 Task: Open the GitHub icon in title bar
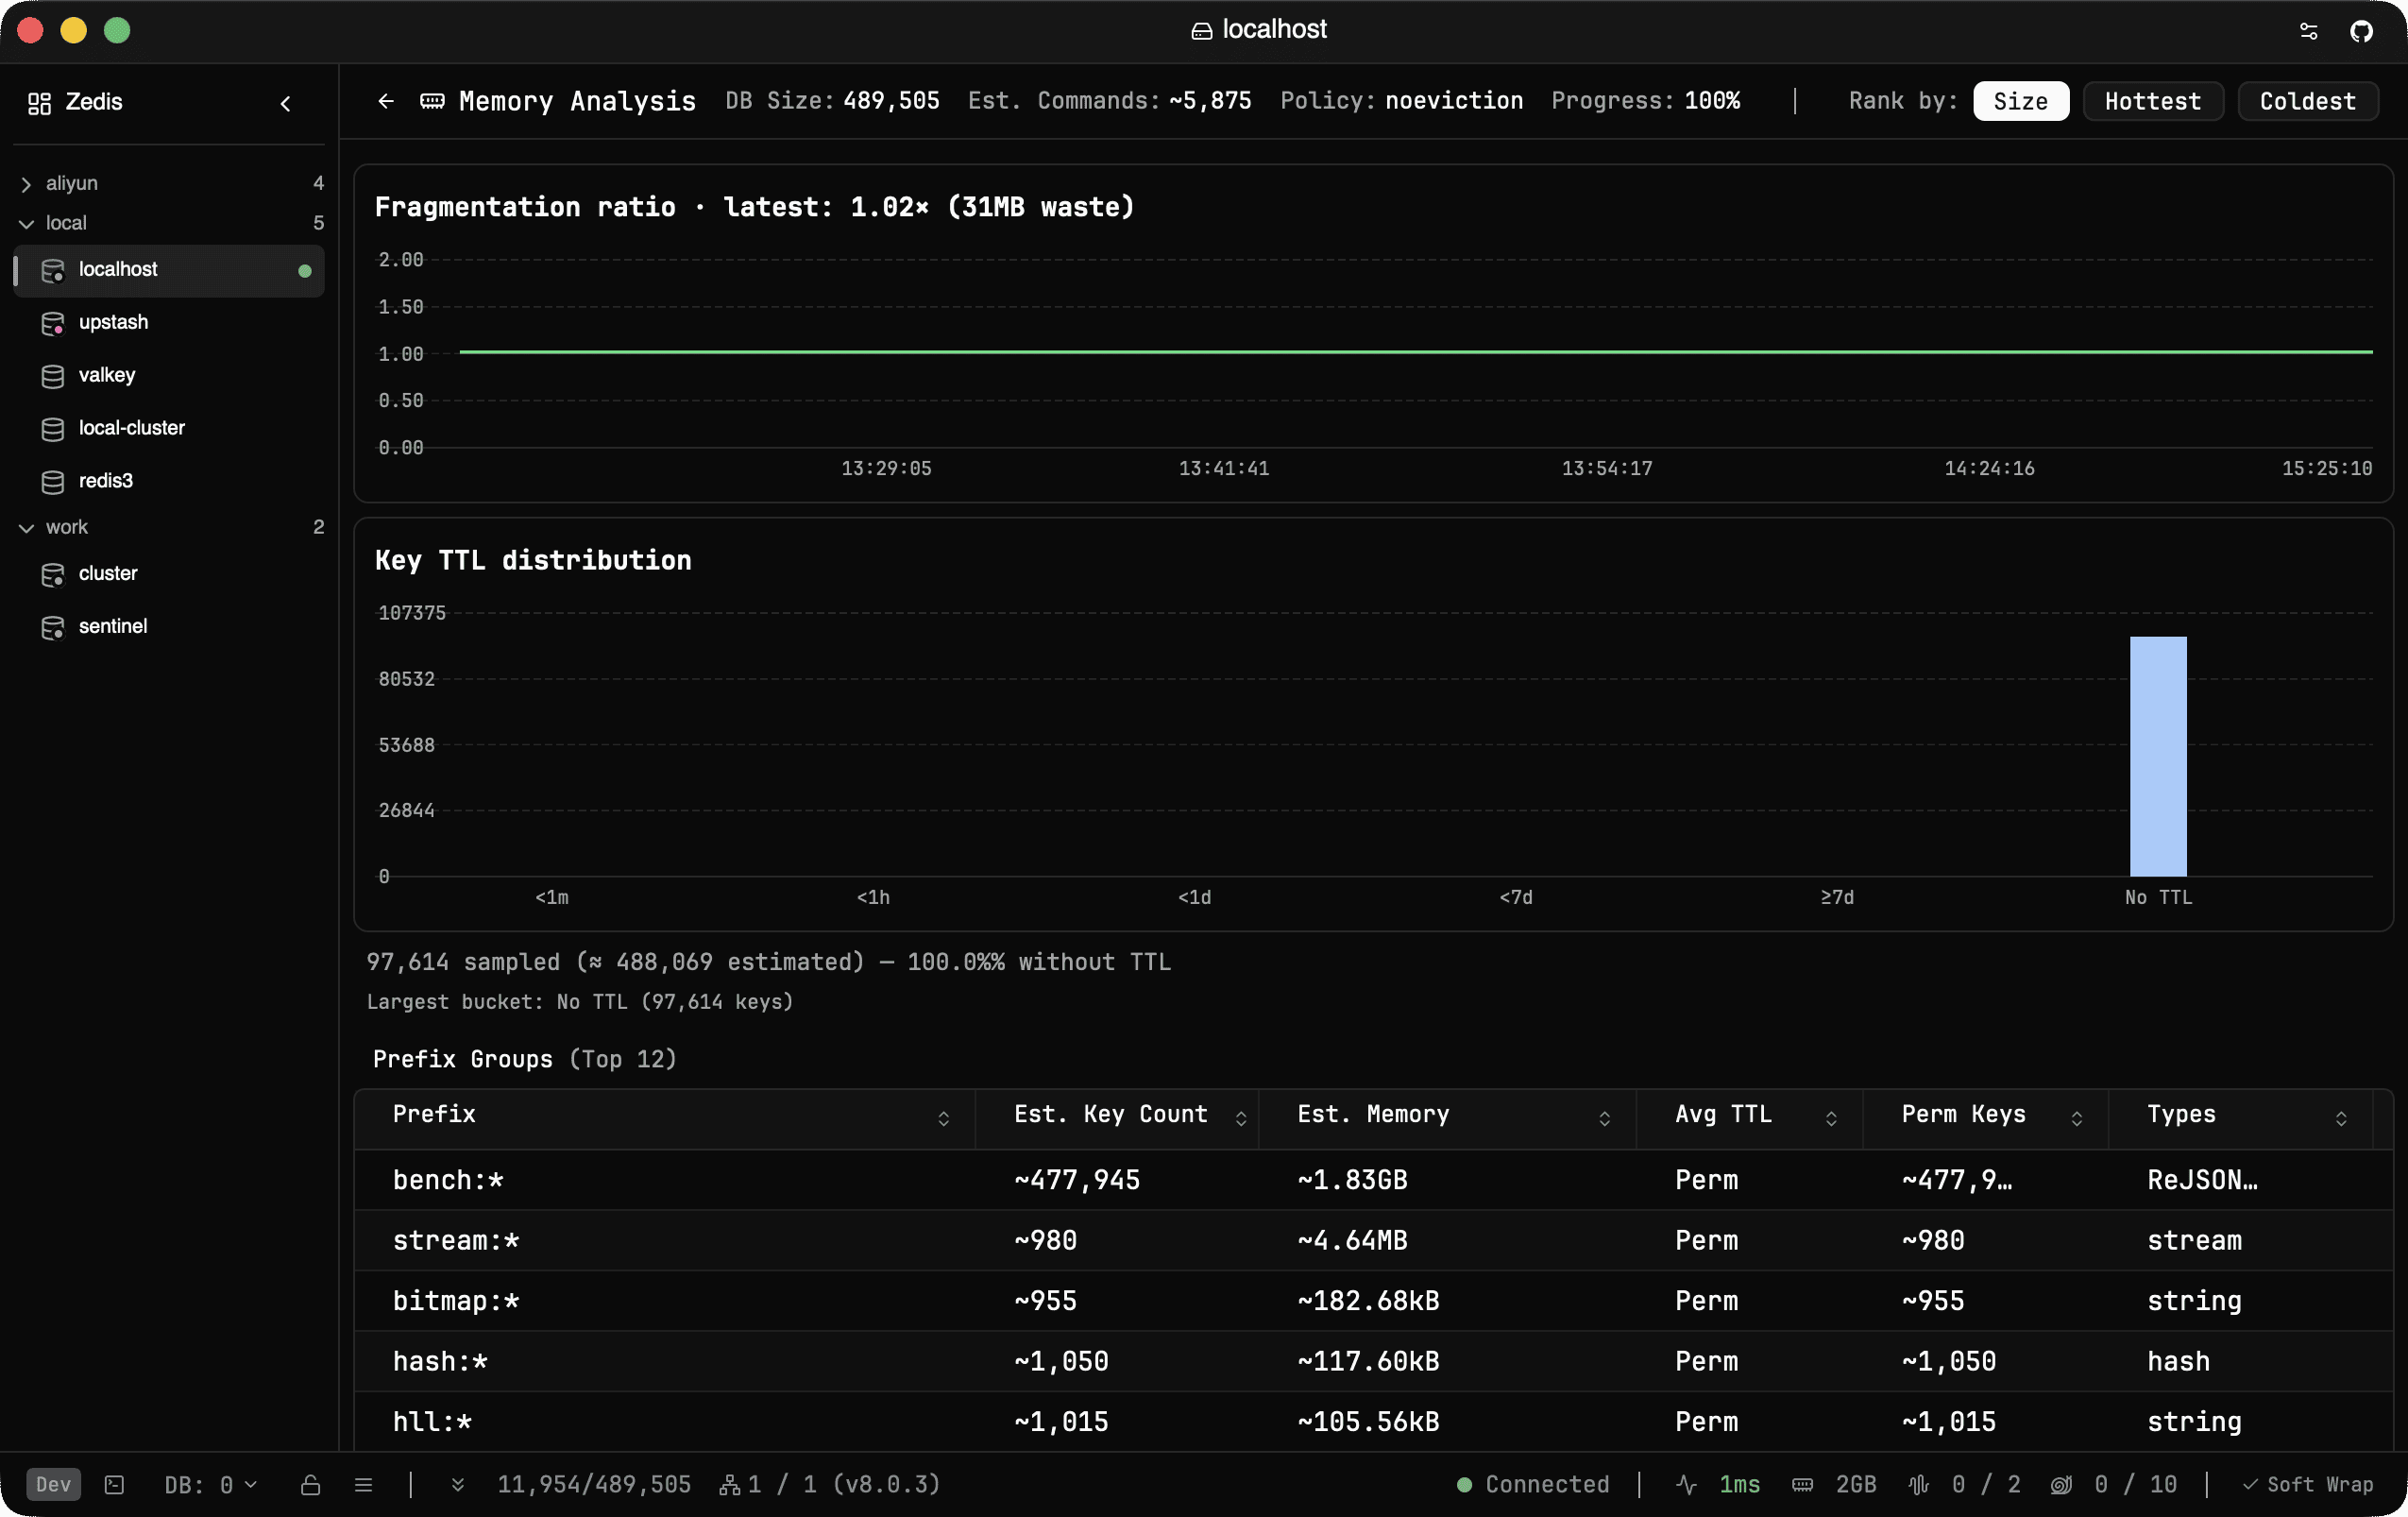[2361, 31]
